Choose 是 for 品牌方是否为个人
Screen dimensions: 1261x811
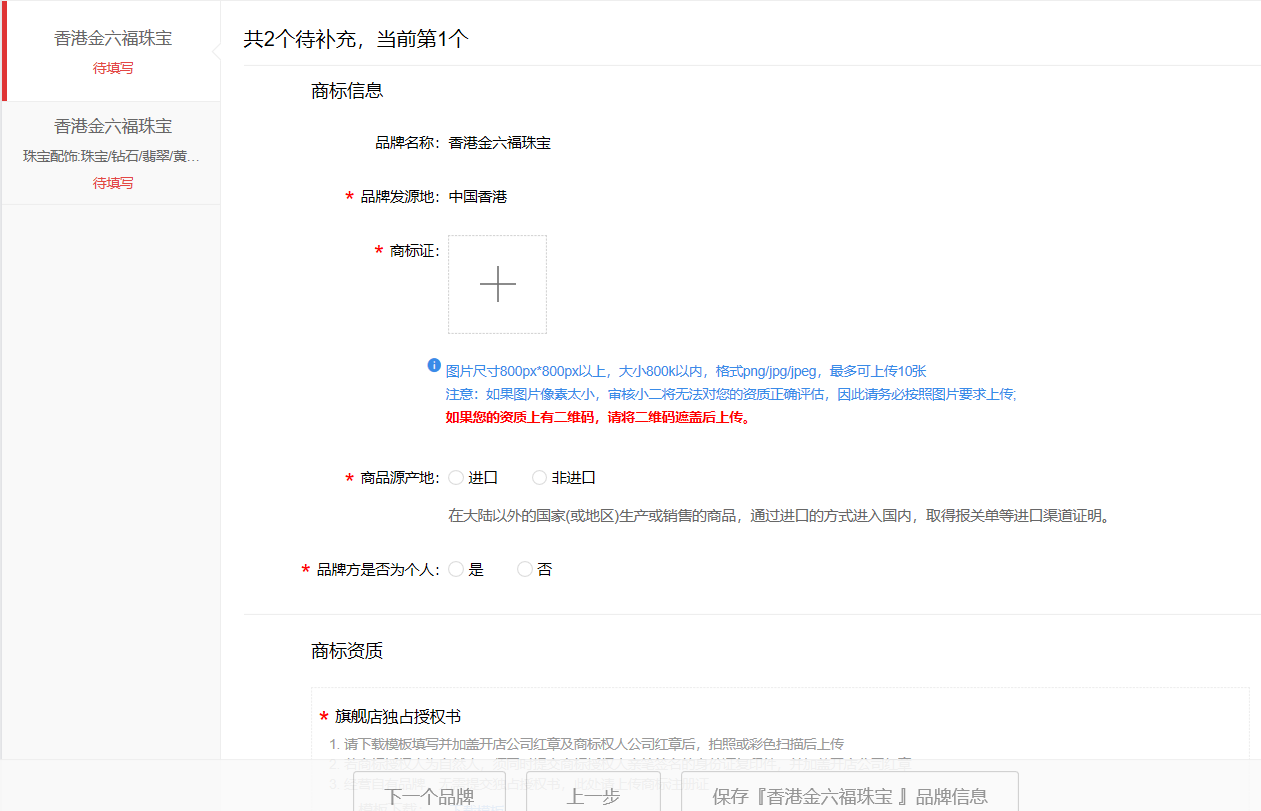point(456,568)
